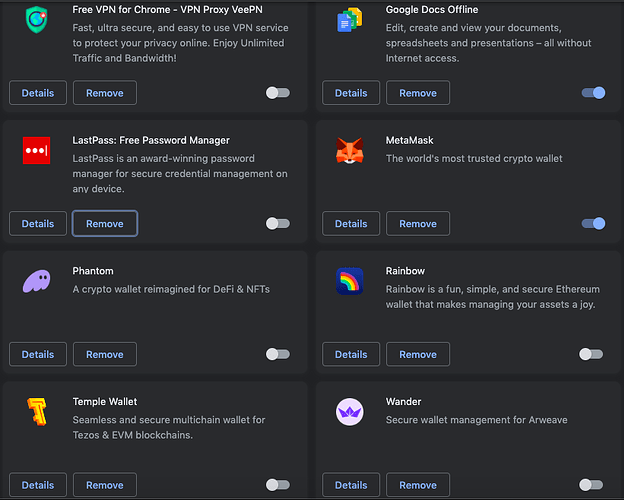
Task: Remove Google Docs Offline extension
Action: pos(418,93)
